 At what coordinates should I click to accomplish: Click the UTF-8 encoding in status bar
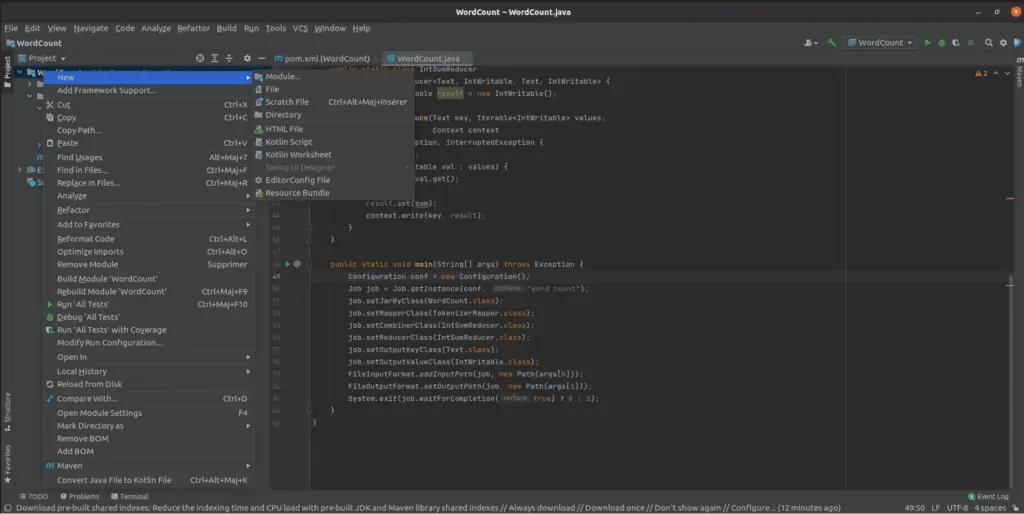point(957,507)
